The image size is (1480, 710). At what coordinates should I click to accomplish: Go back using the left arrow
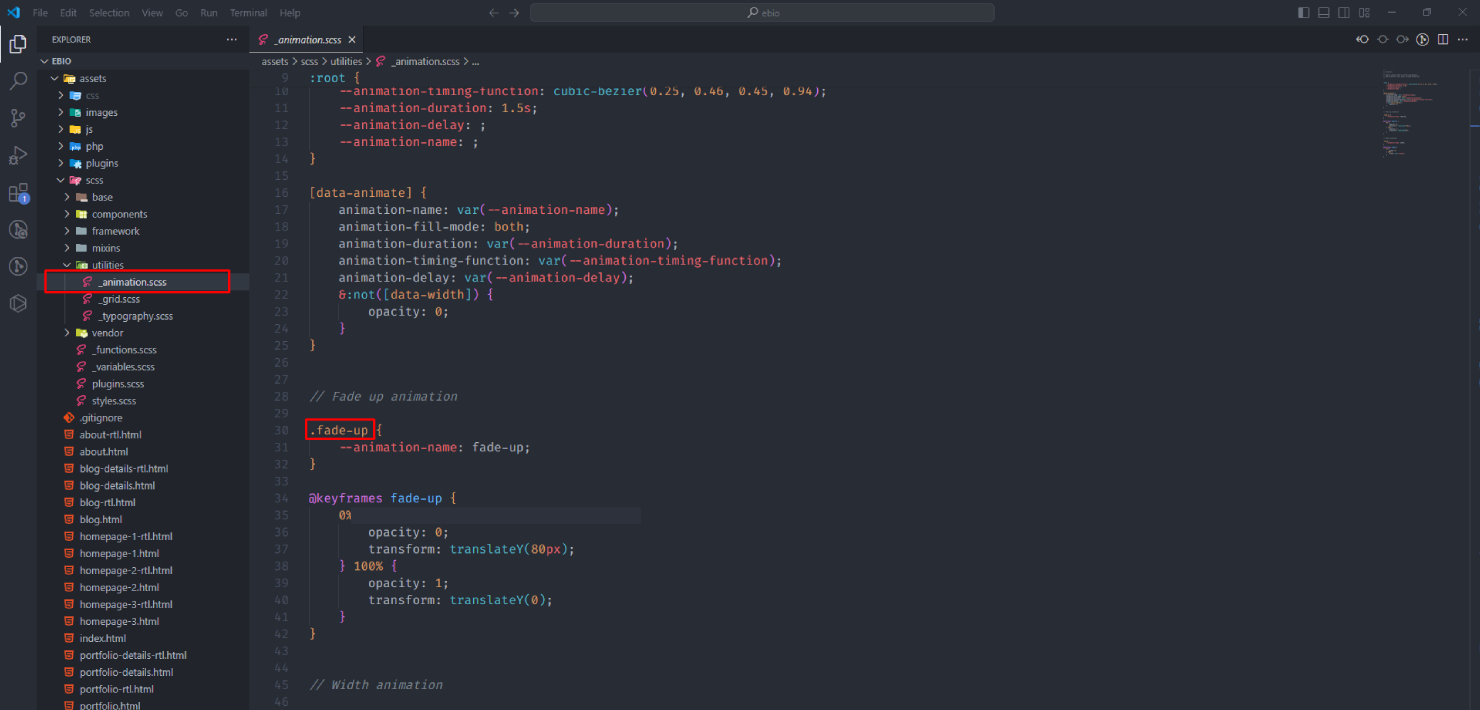tap(493, 13)
